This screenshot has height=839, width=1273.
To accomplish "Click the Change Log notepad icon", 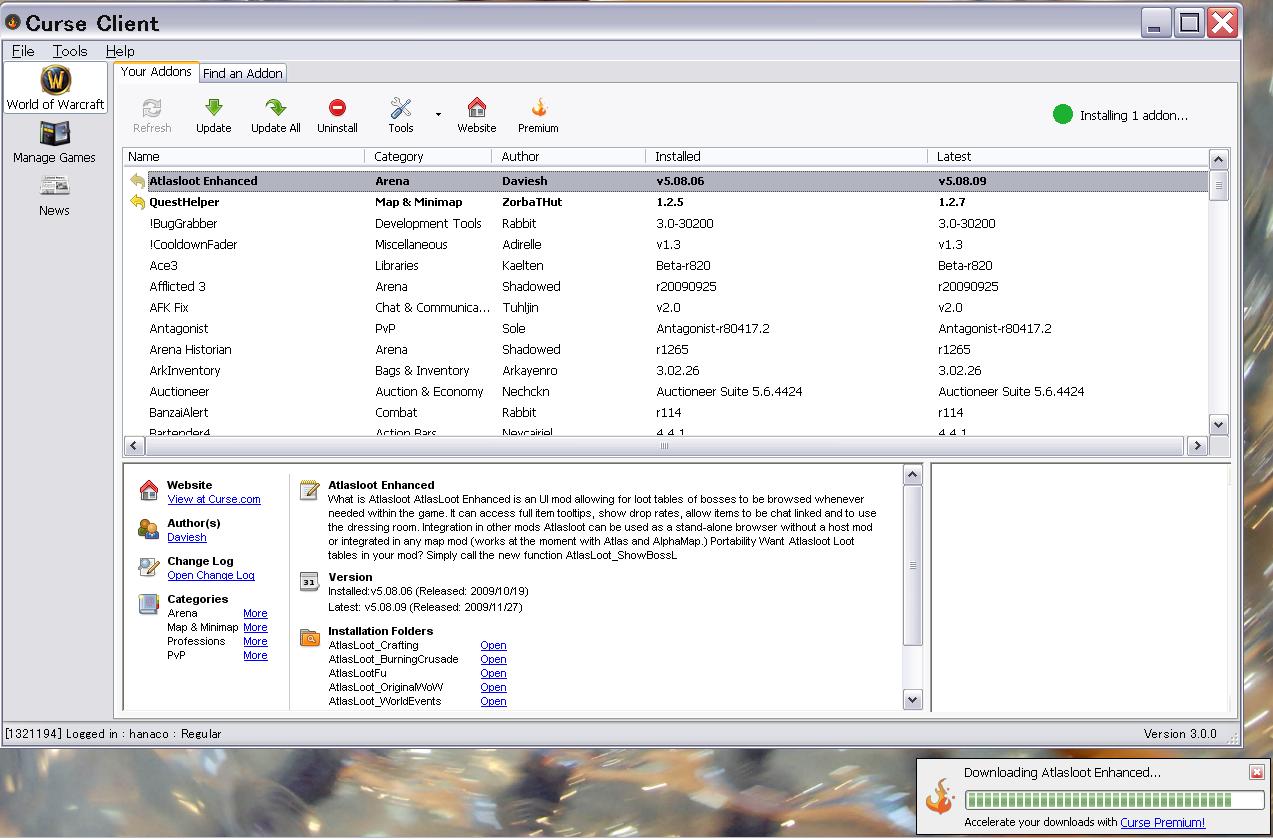I will tap(149, 567).
